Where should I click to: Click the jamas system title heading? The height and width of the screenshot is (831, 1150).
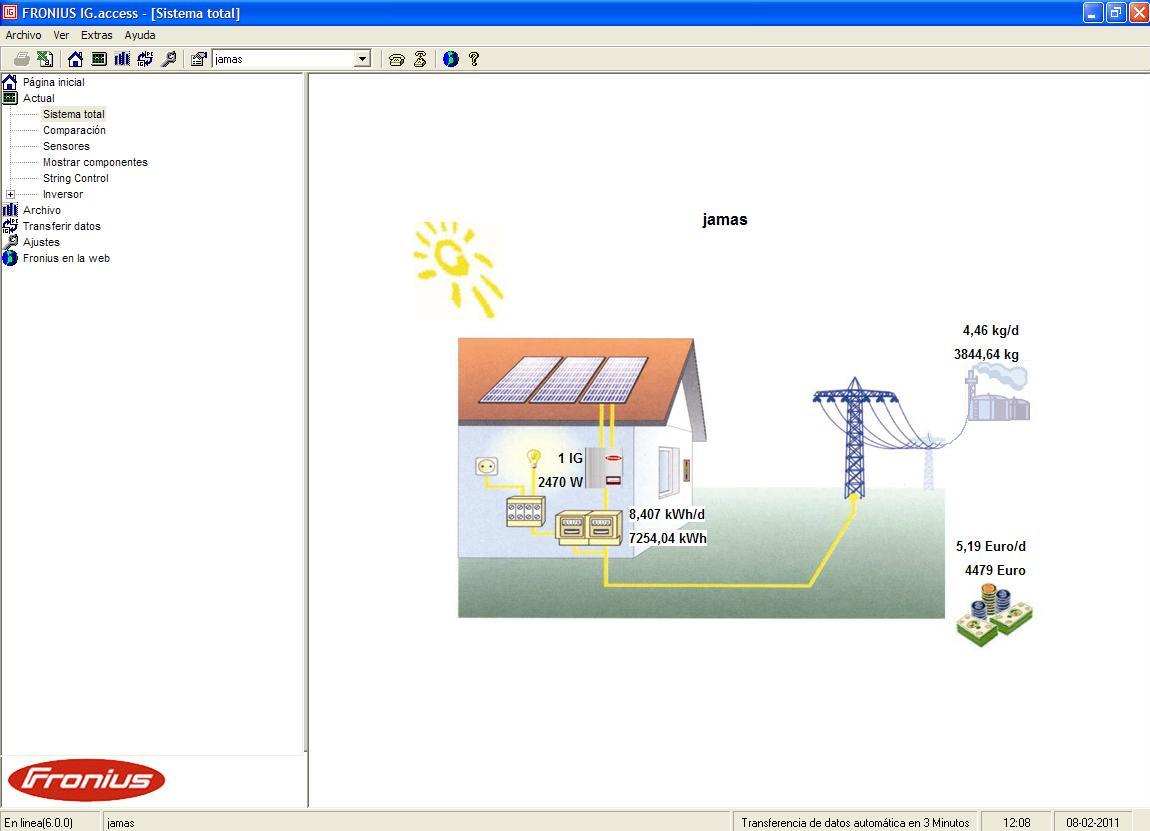[725, 220]
